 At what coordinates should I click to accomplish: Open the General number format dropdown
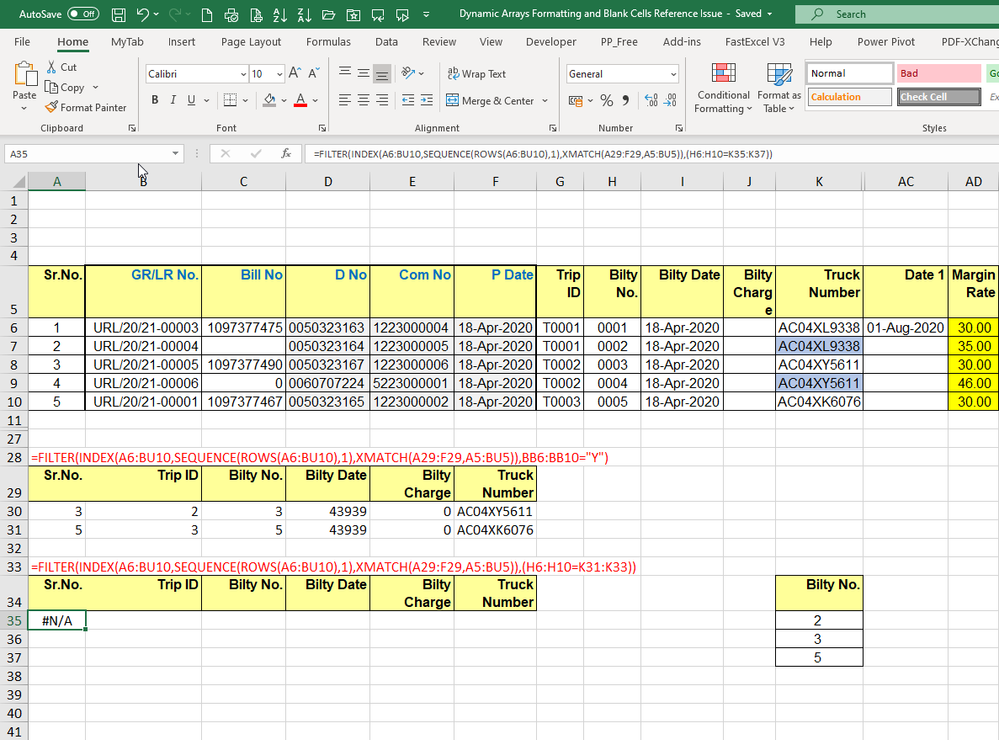pos(673,75)
